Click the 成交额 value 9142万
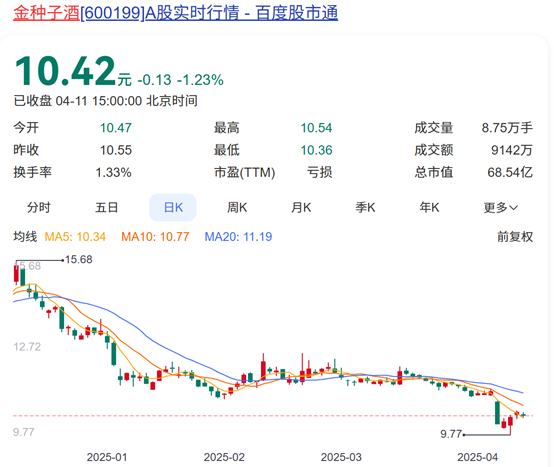This screenshot has height=467, width=554. tap(512, 150)
